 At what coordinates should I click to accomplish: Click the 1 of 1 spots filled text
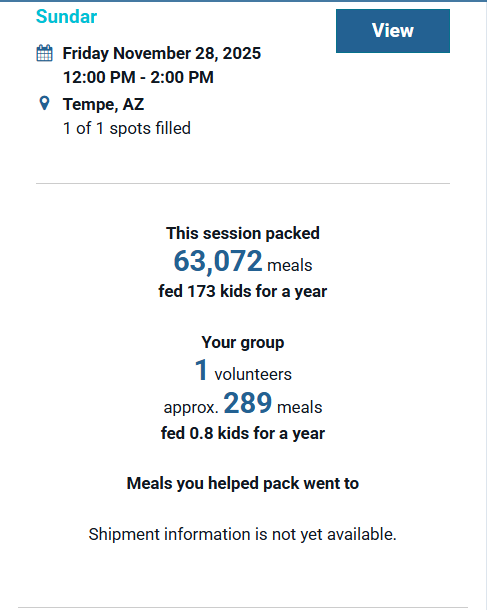(127, 128)
